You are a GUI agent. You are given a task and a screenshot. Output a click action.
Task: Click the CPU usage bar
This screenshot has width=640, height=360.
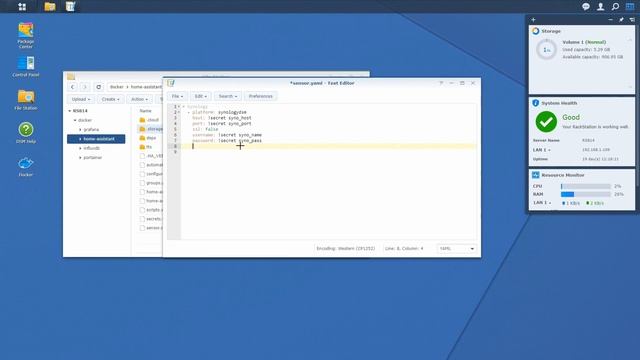[x=586, y=186]
